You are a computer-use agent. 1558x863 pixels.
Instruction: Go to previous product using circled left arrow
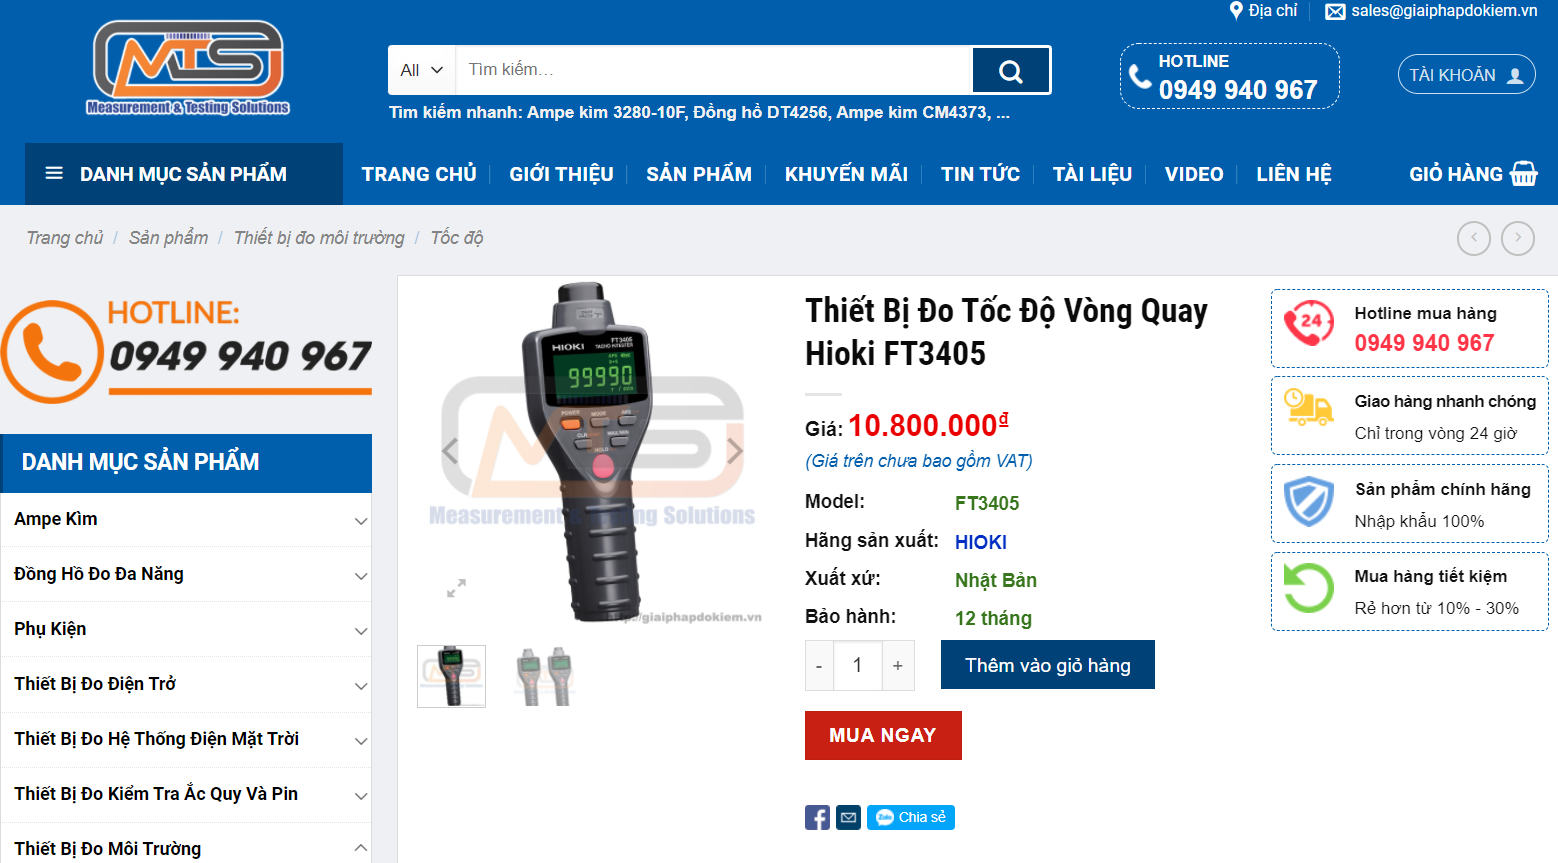pos(1474,238)
